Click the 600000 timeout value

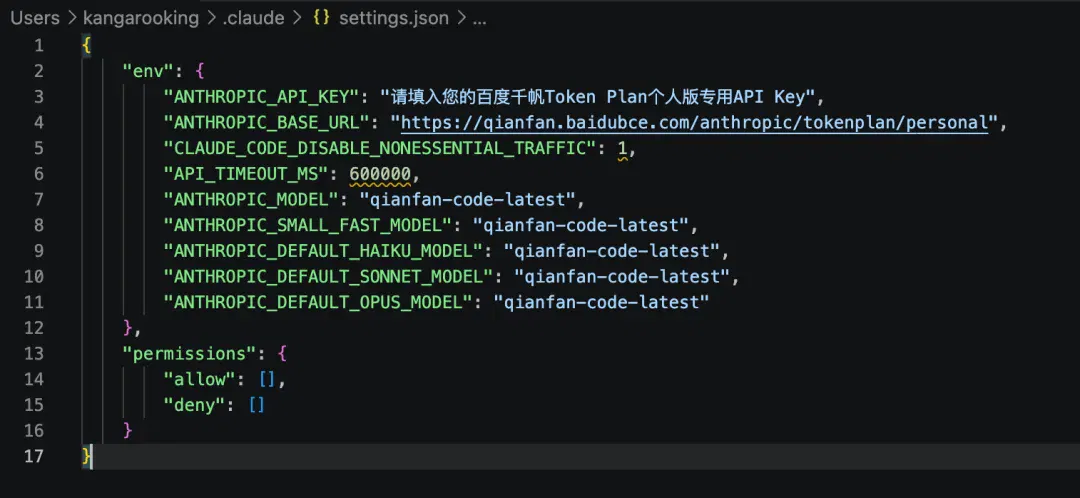click(380, 174)
